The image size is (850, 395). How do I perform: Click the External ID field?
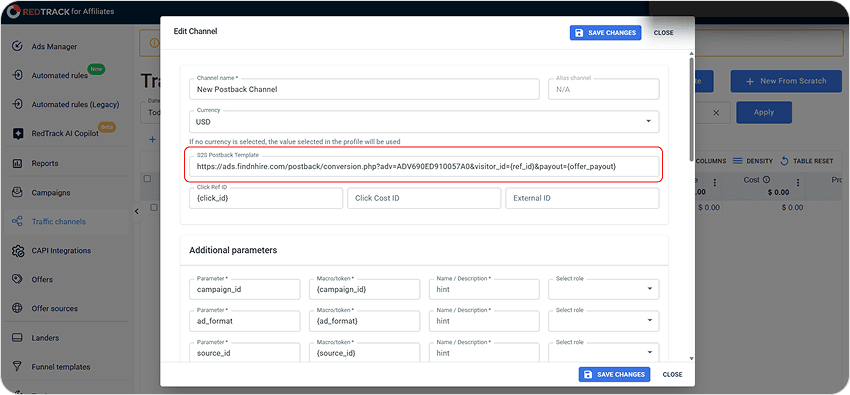[x=582, y=198]
